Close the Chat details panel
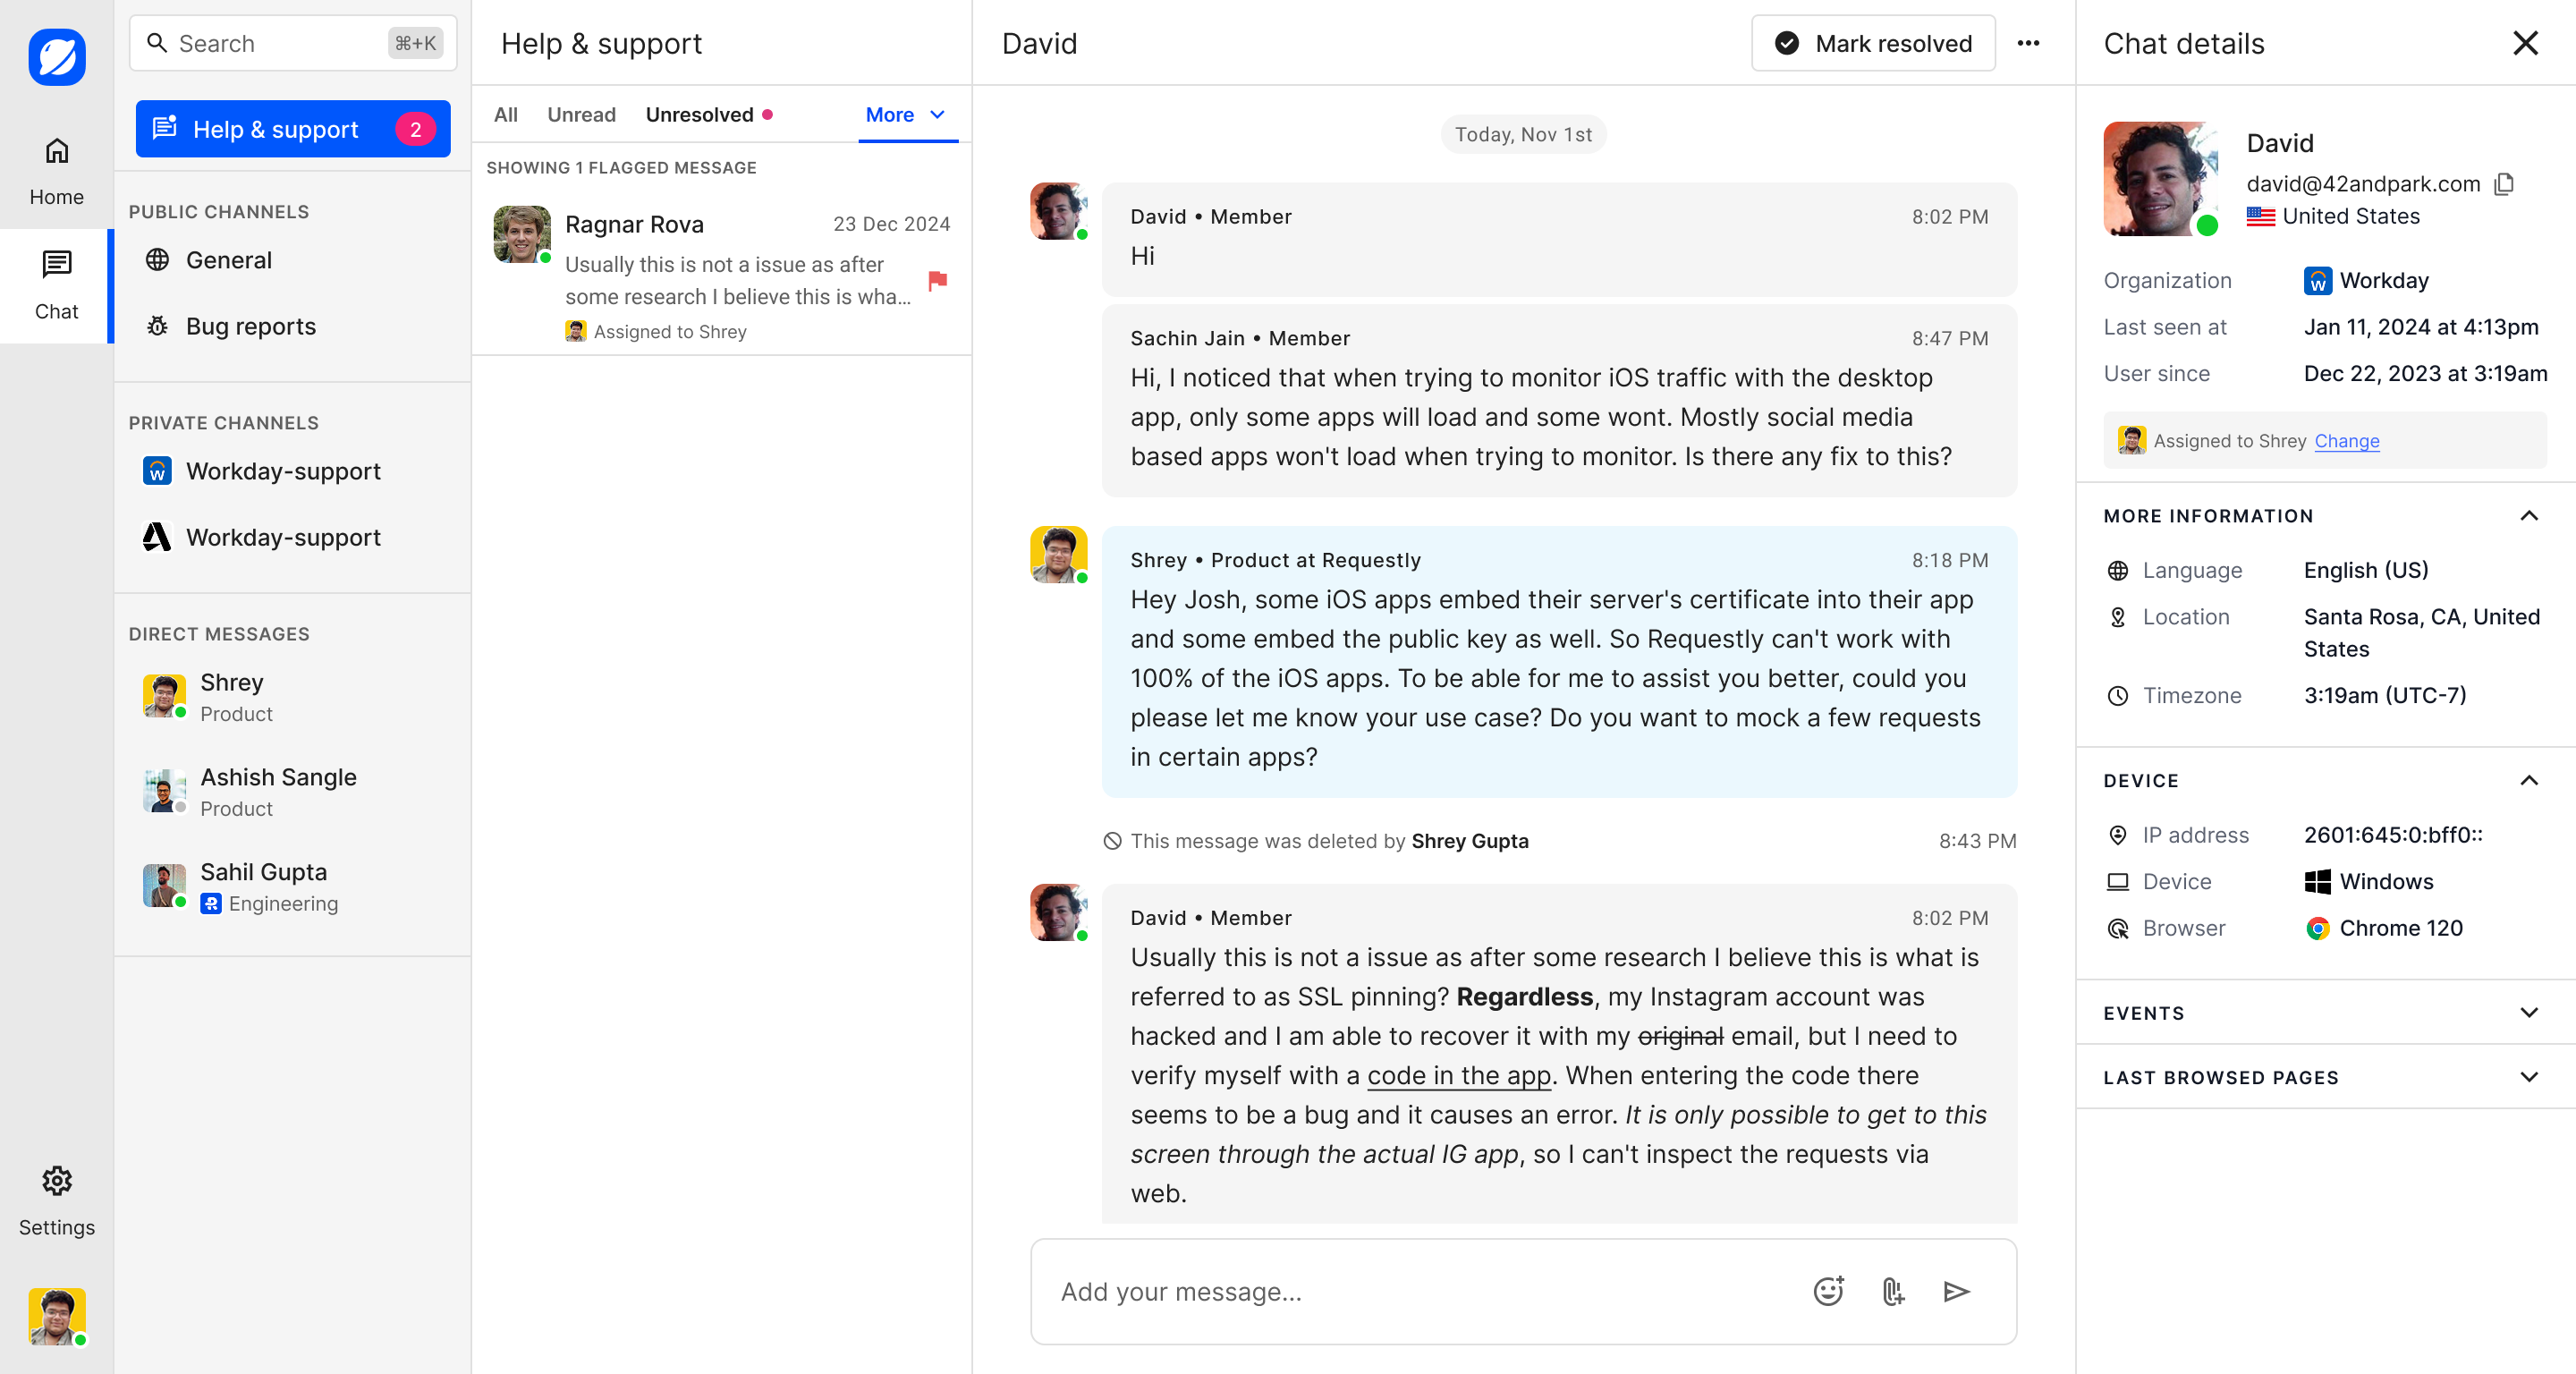Image resolution: width=2576 pixels, height=1374 pixels. 2525,43
